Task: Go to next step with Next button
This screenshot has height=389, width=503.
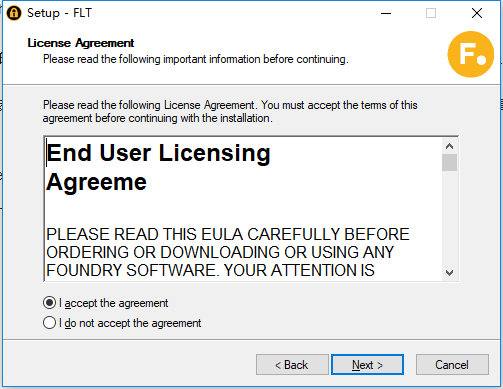Action: click(x=367, y=365)
